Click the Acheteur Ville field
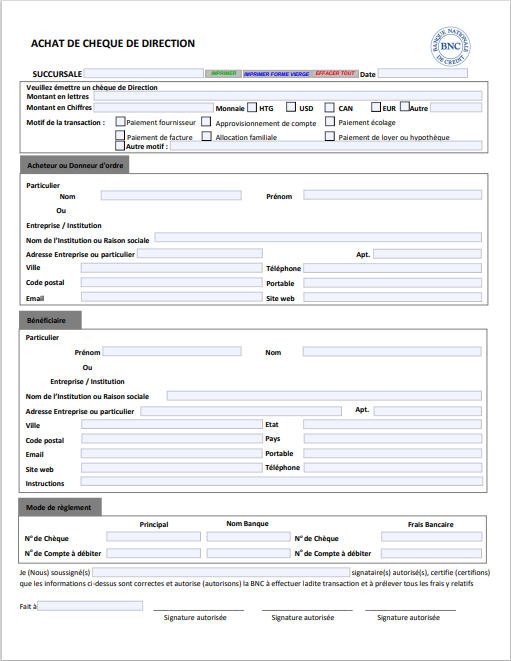The height and width of the screenshot is (661, 511). (x=172, y=268)
